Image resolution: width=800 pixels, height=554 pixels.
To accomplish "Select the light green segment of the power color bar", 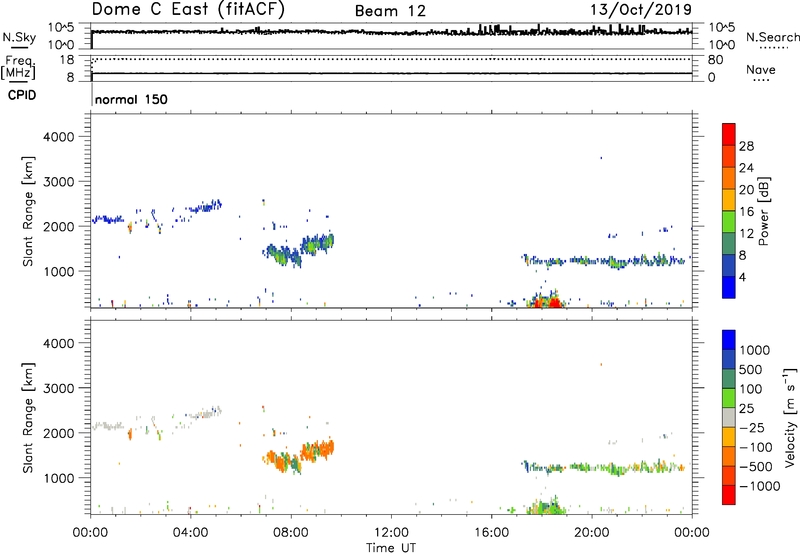I will [x=729, y=222].
